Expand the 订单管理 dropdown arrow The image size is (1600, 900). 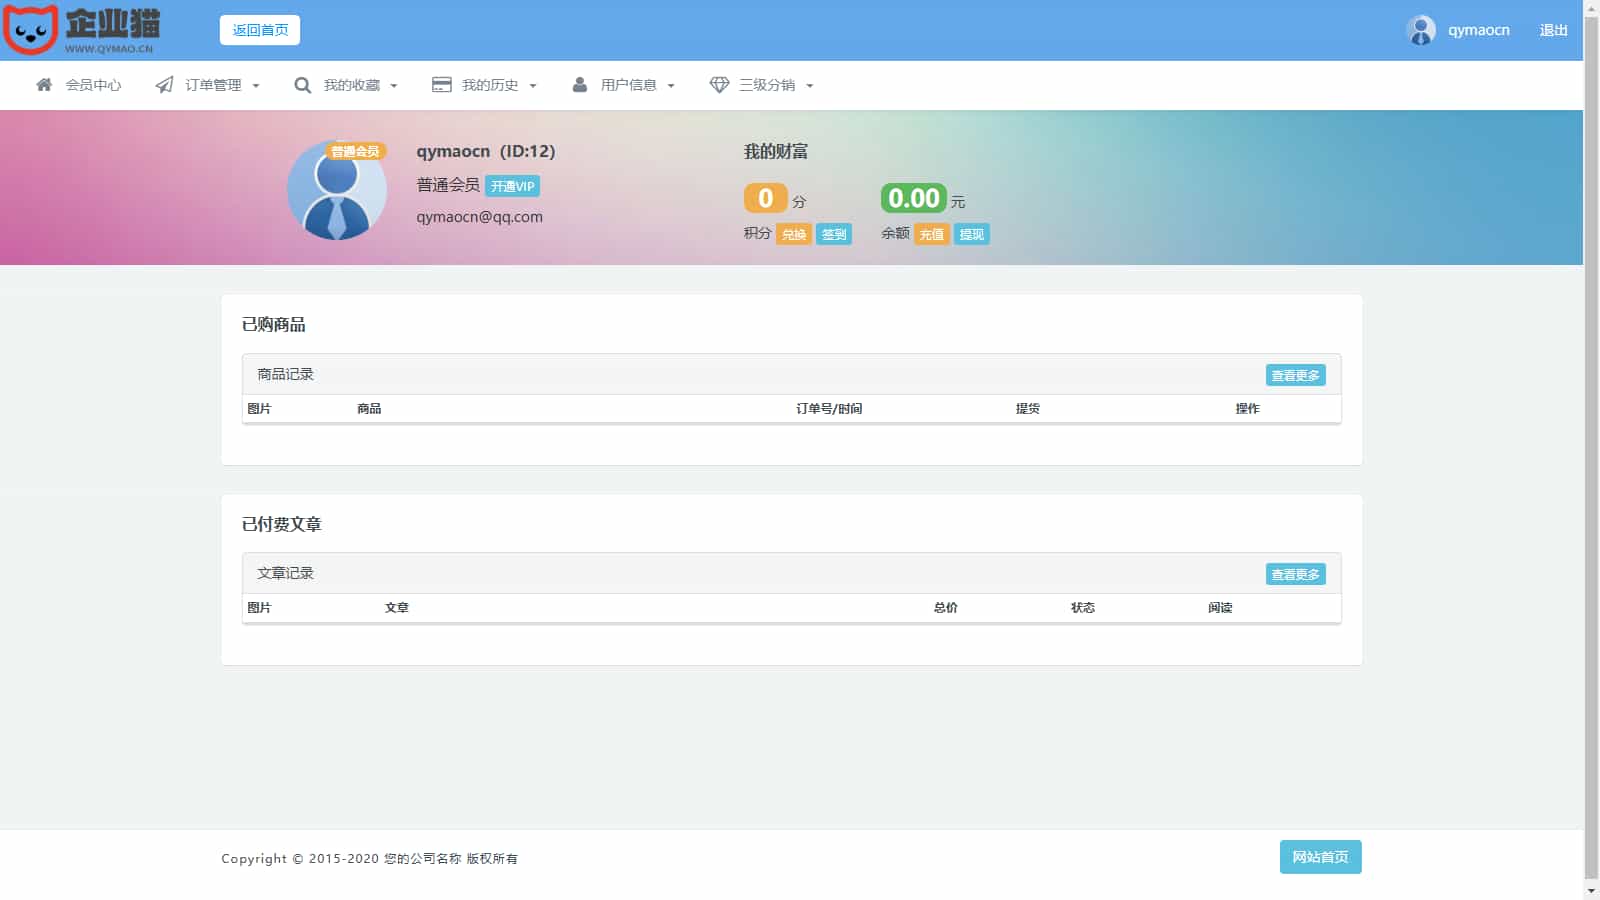(x=256, y=86)
